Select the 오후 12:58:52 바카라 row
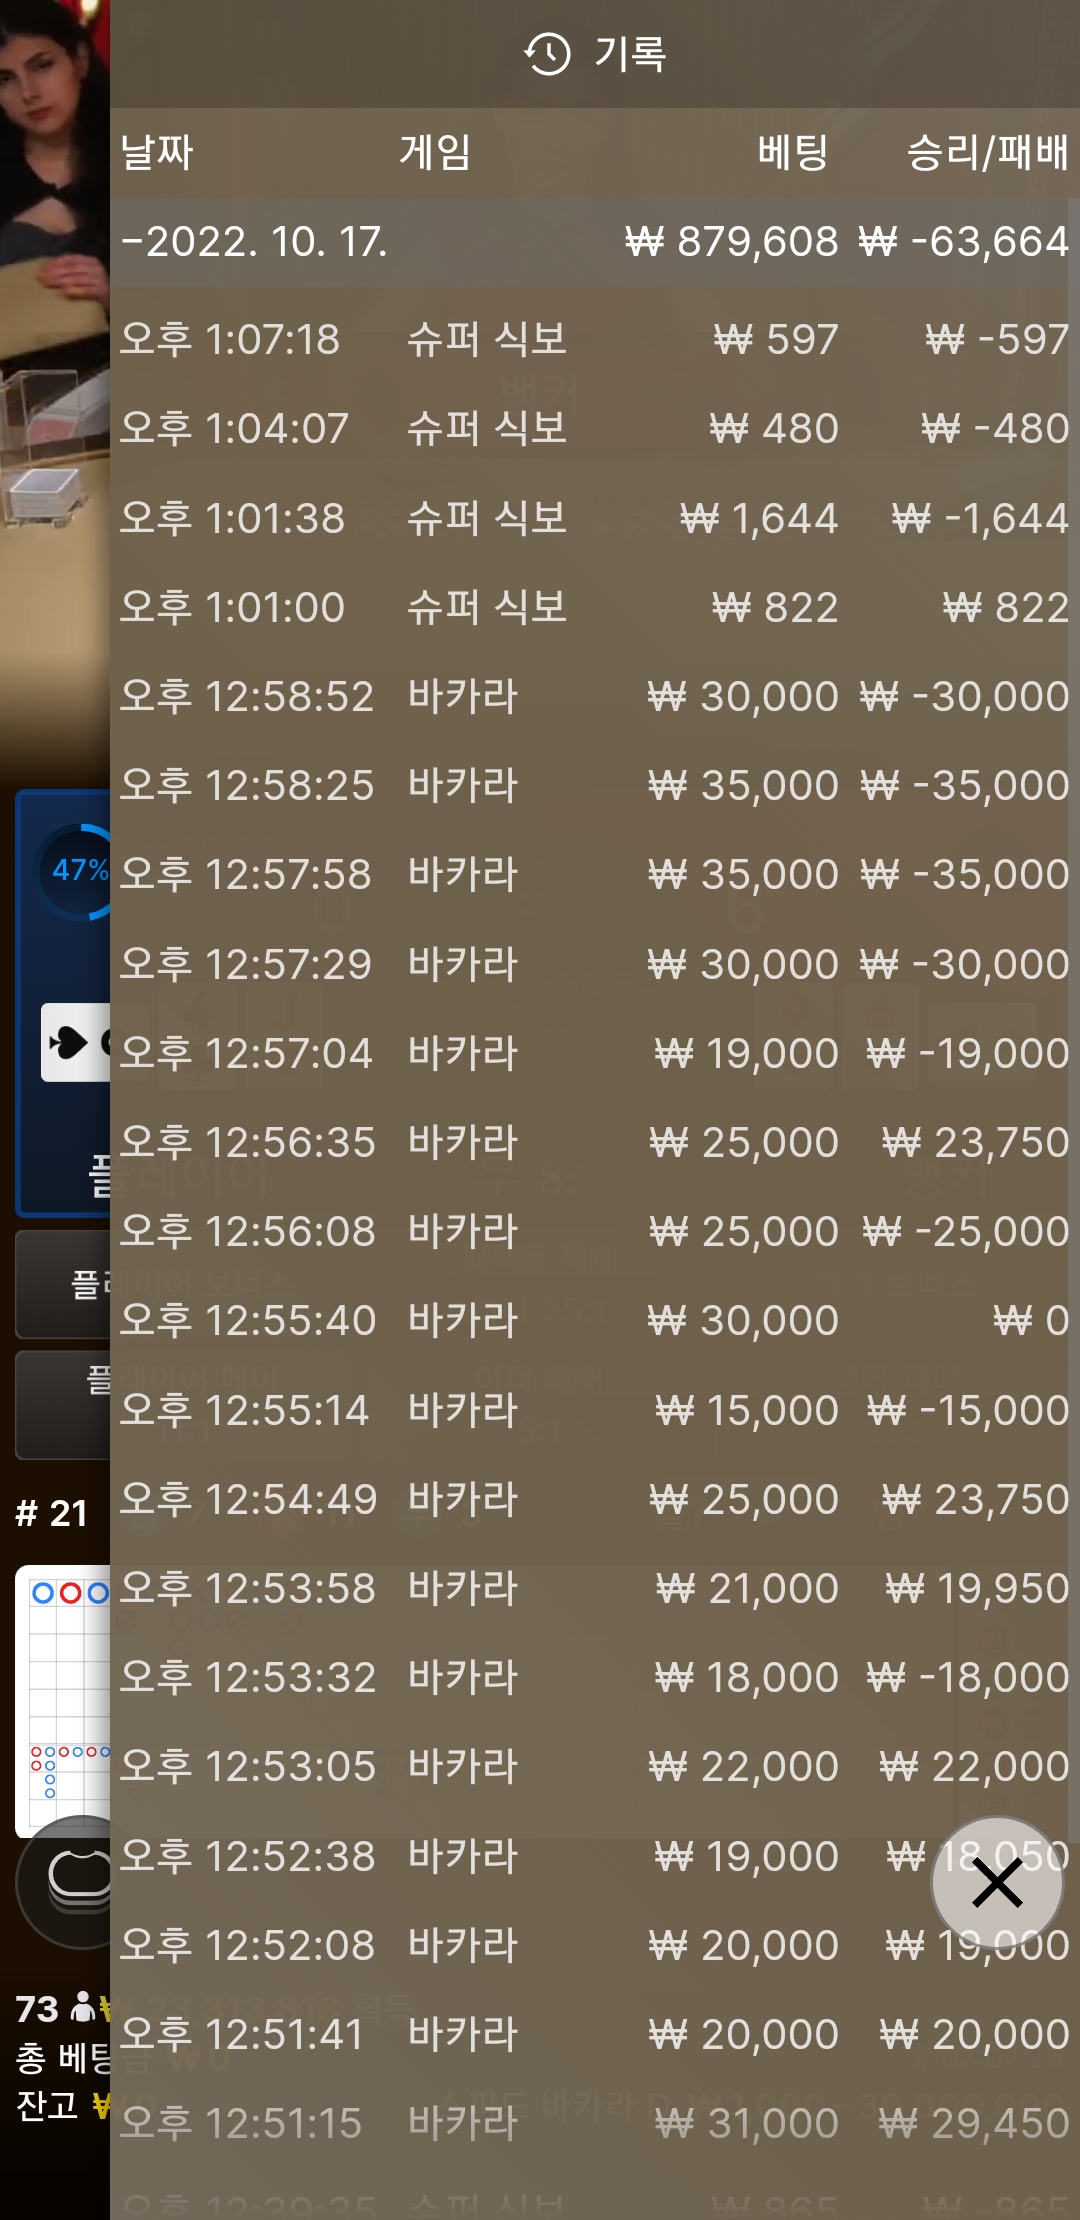This screenshot has width=1080, height=2220. pyautogui.click(x=594, y=696)
